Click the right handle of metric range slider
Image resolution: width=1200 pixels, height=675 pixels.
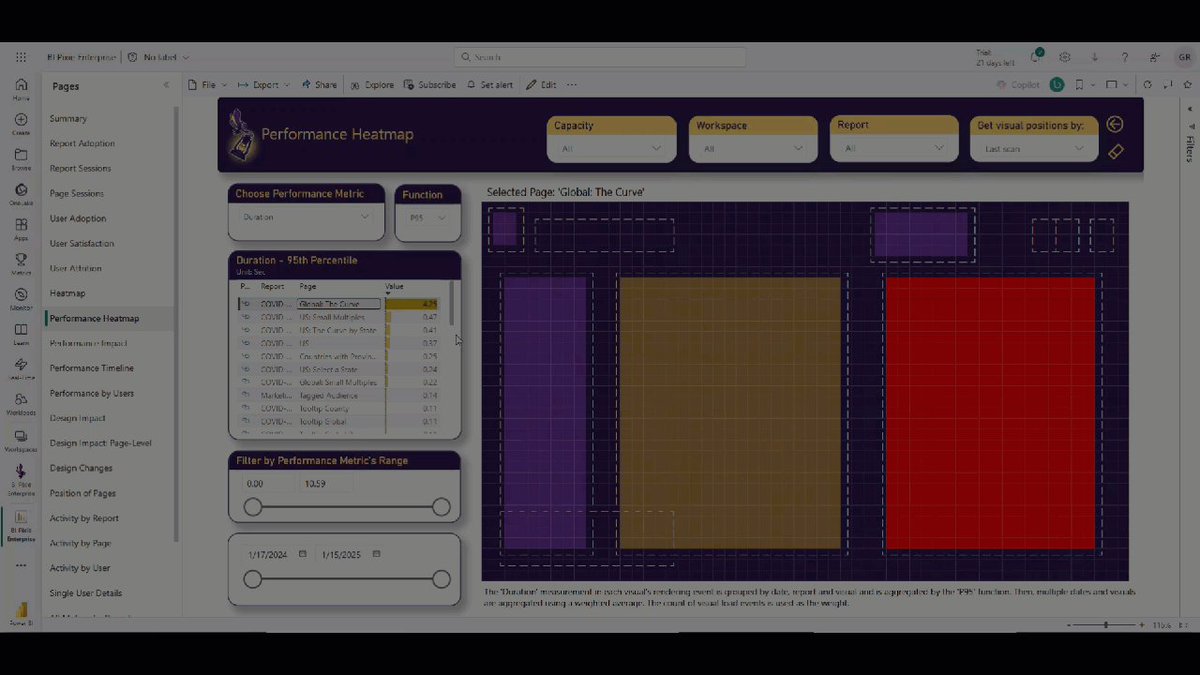click(441, 508)
